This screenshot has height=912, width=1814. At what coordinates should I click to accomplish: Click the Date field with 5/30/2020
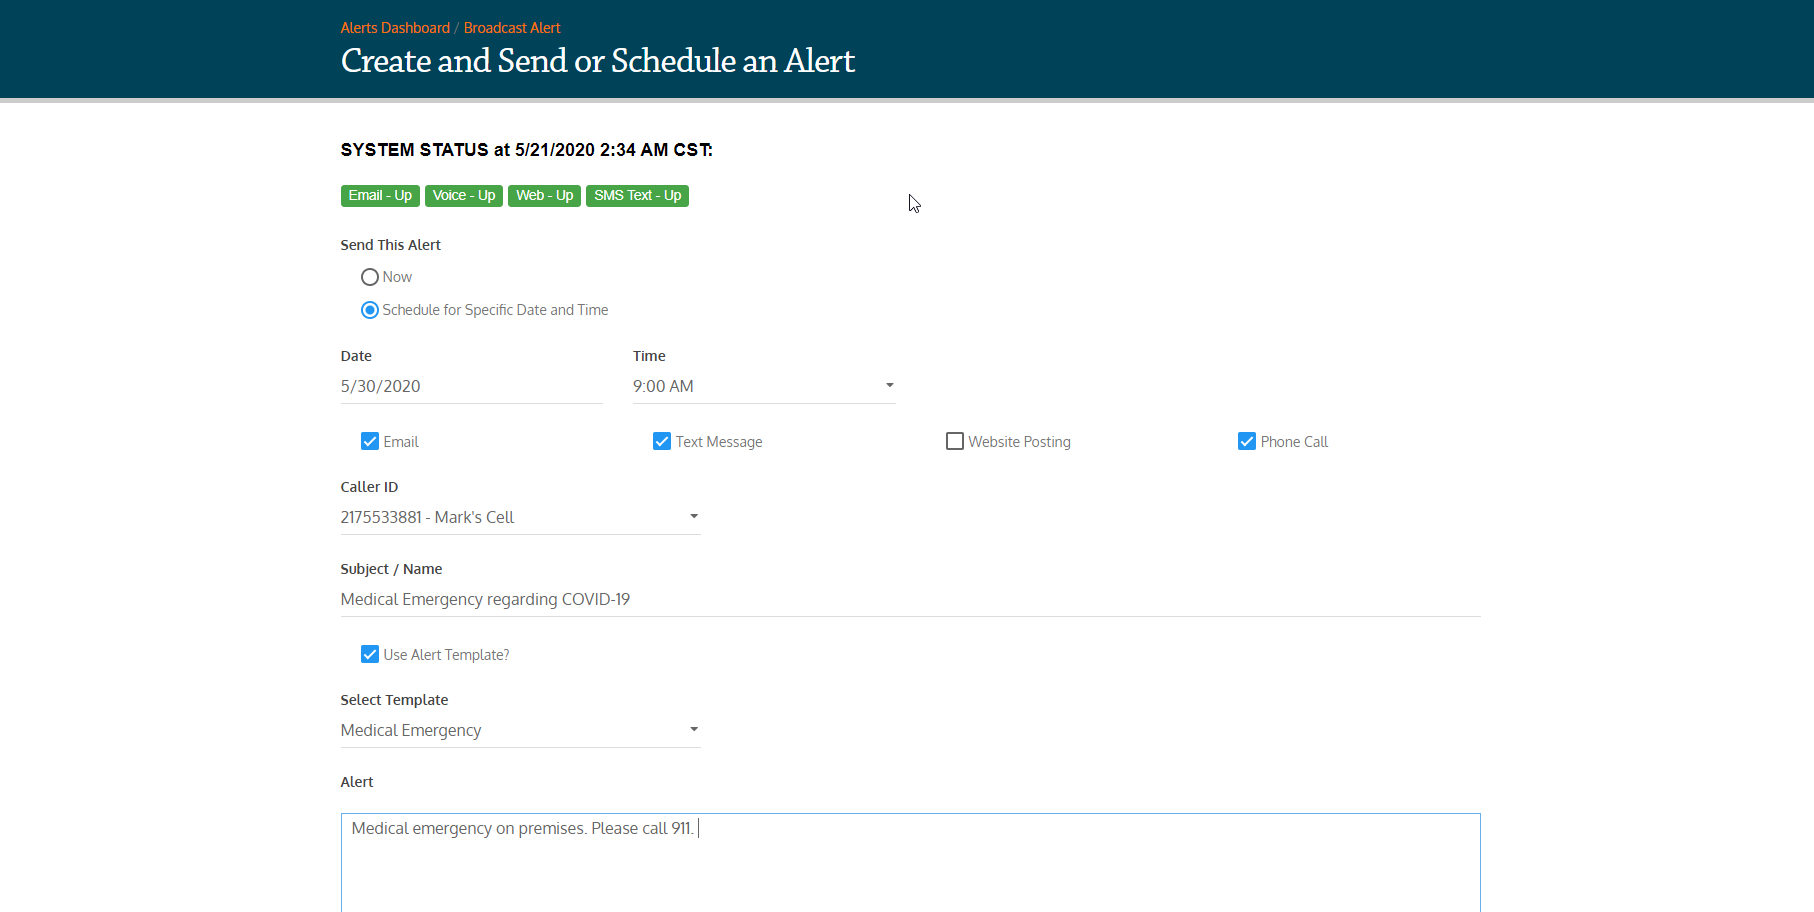pos(471,386)
